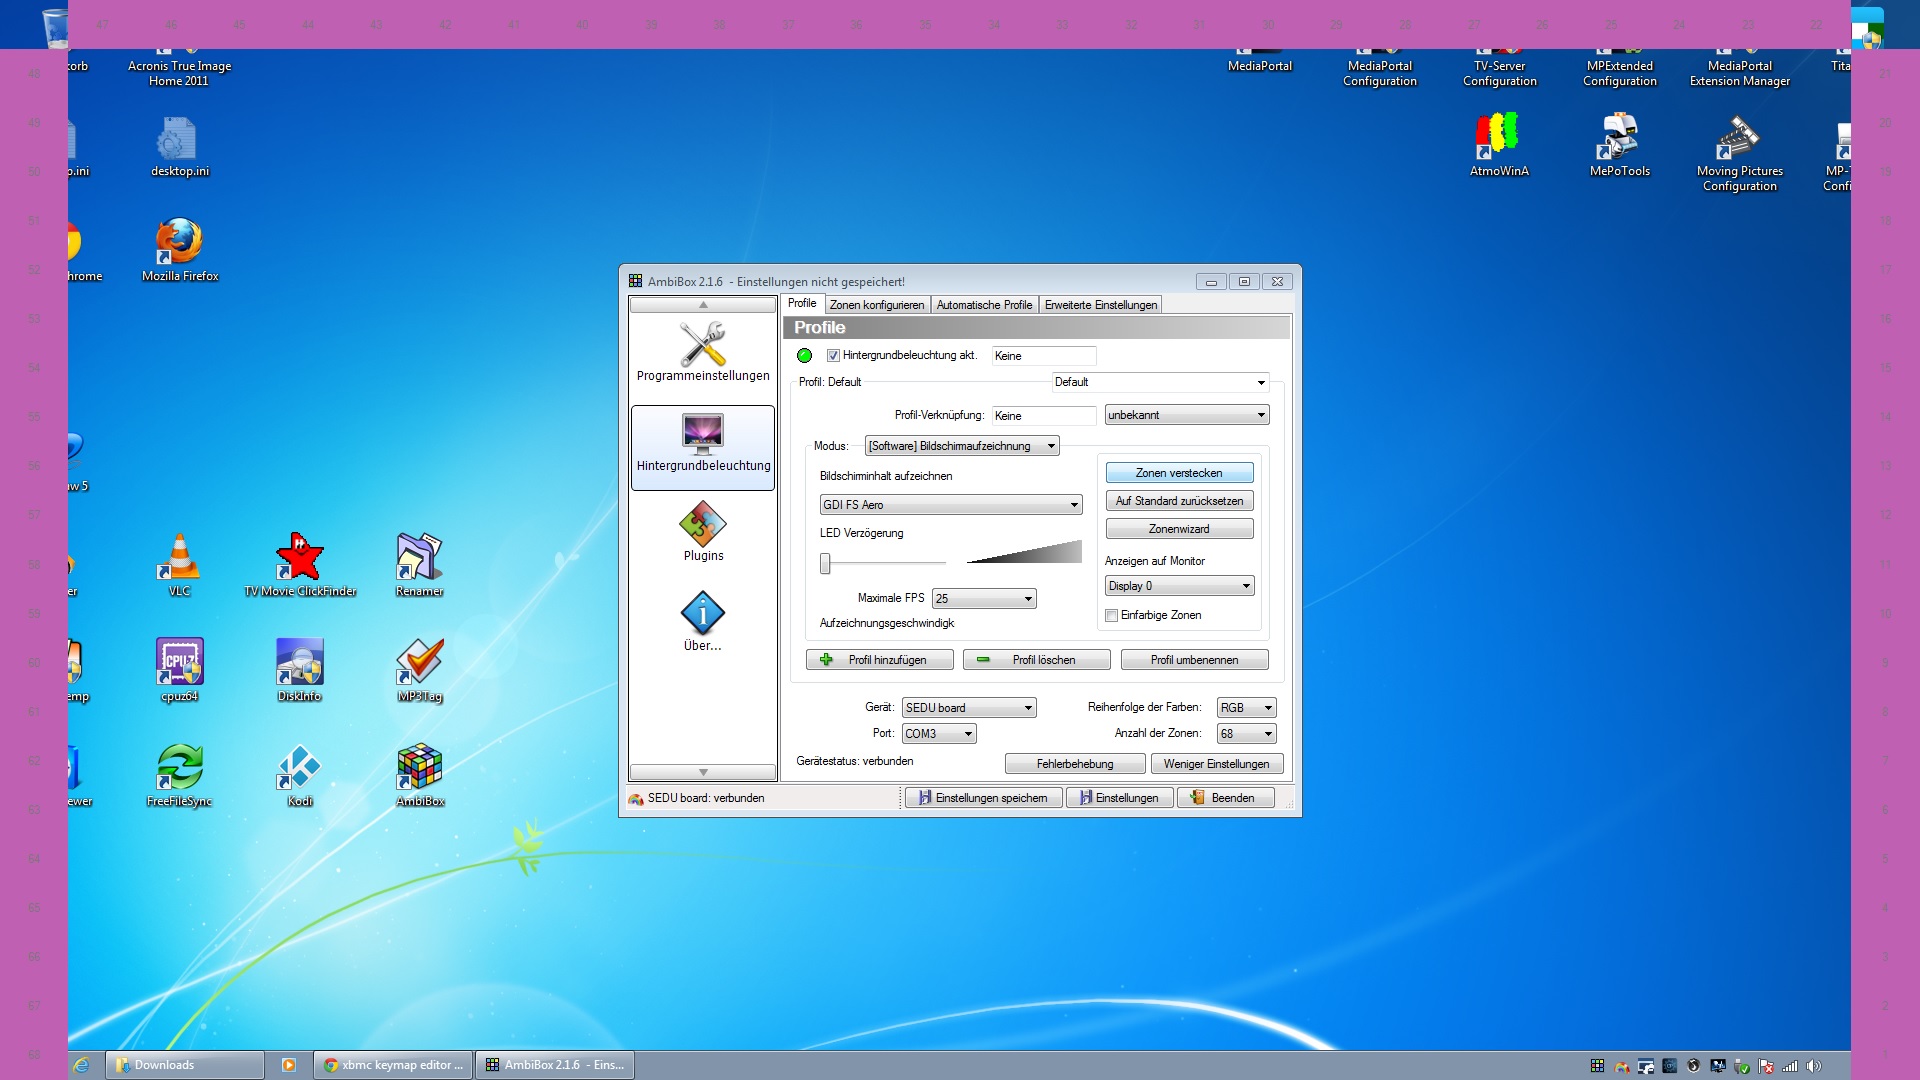Switch to the Zonen konfigurieren tab
The width and height of the screenshot is (1920, 1080).
[876, 305]
